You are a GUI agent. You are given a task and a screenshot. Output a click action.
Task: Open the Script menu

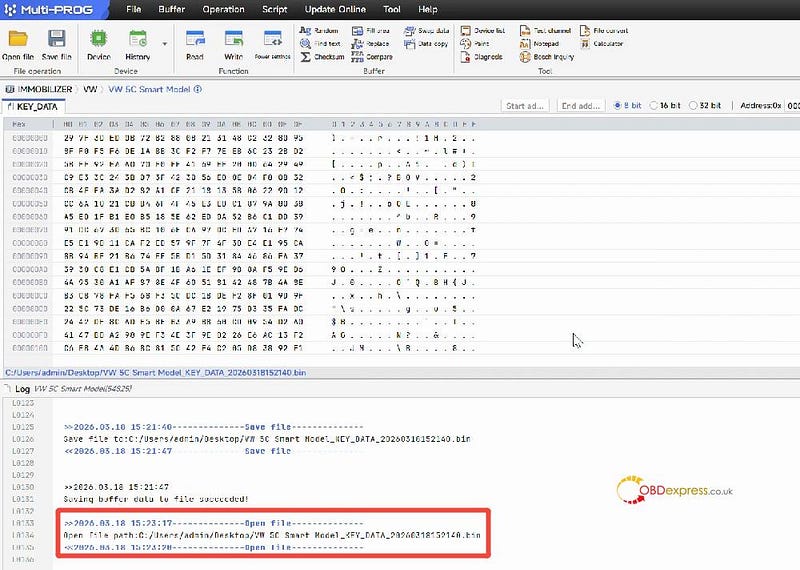(x=274, y=9)
